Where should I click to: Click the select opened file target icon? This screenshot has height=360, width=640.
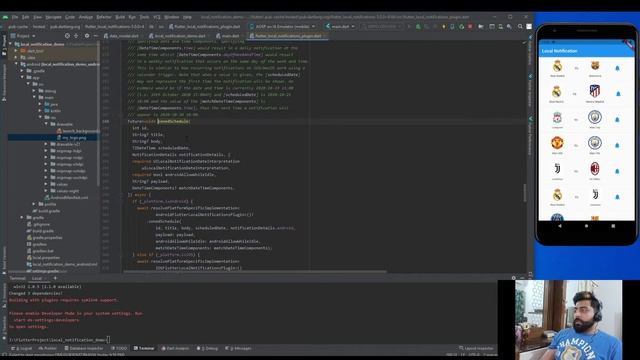pyautogui.click(x=67, y=36)
